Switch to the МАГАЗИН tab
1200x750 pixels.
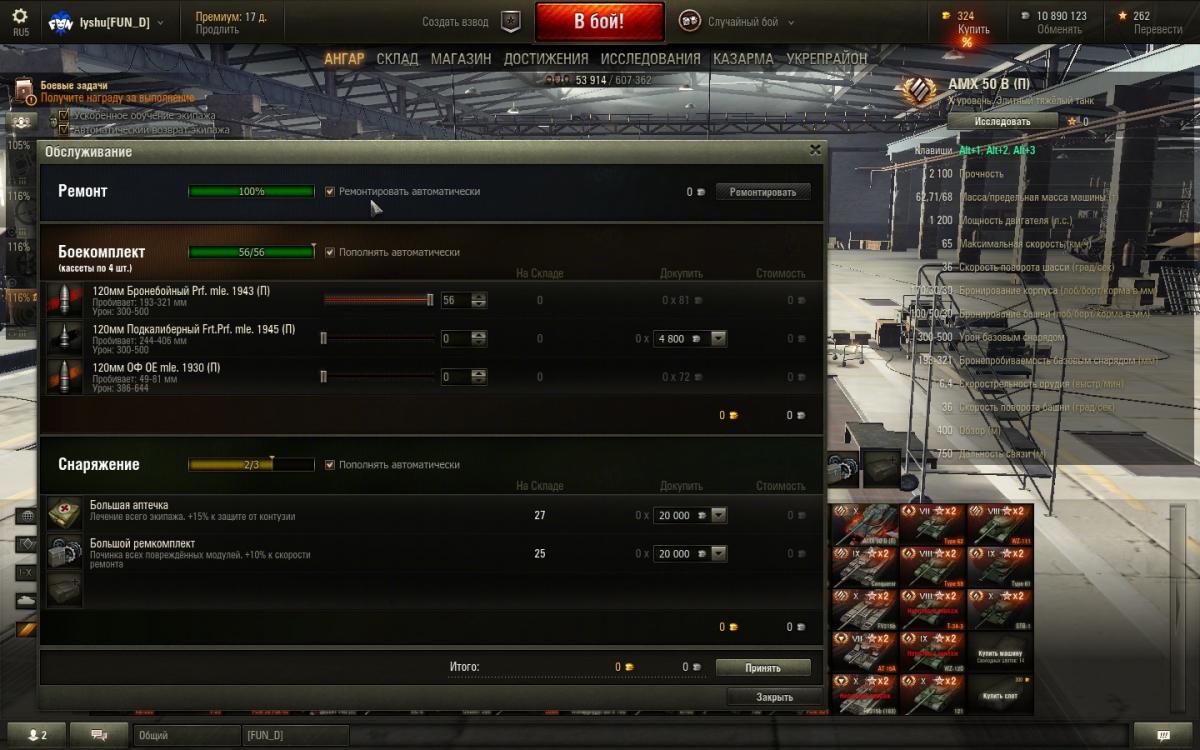pyautogui.click(x=461, y=59)
